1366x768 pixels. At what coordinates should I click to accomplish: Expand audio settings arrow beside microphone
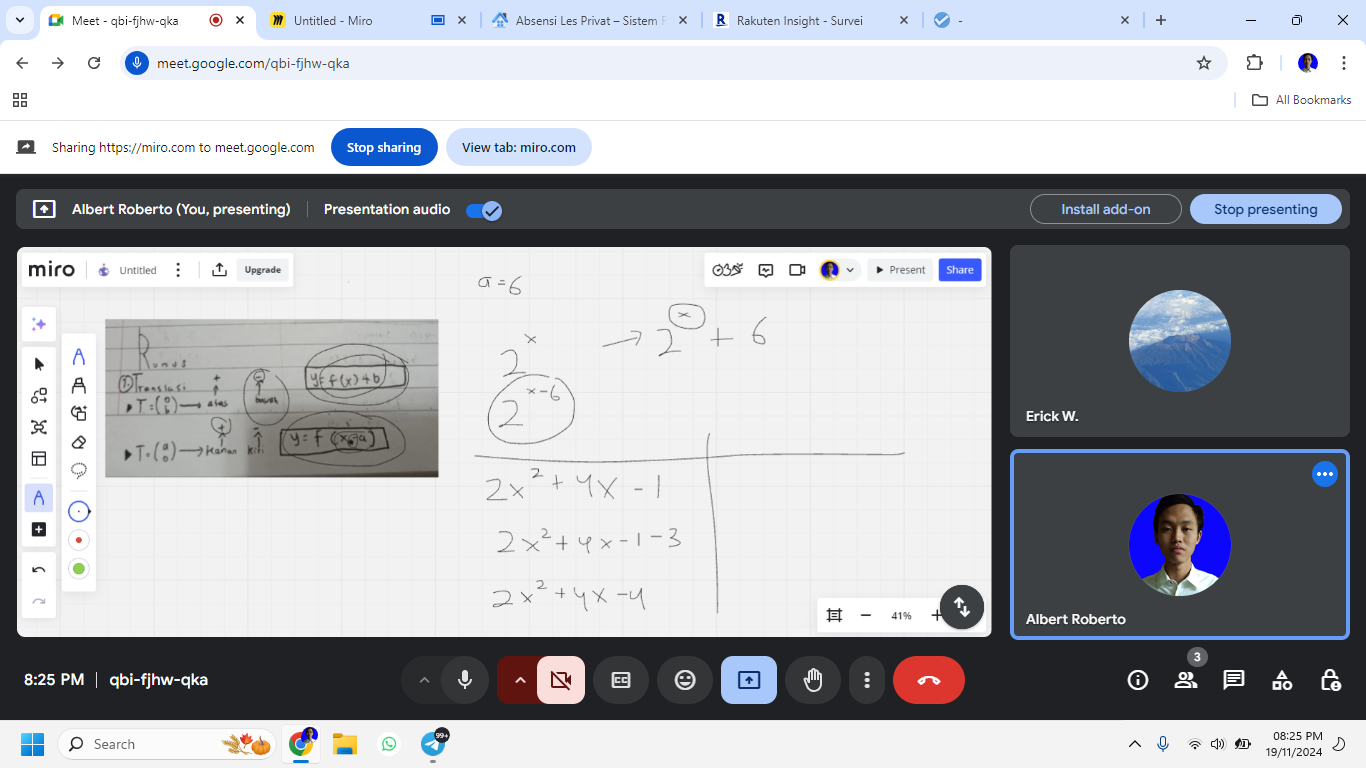424,680
